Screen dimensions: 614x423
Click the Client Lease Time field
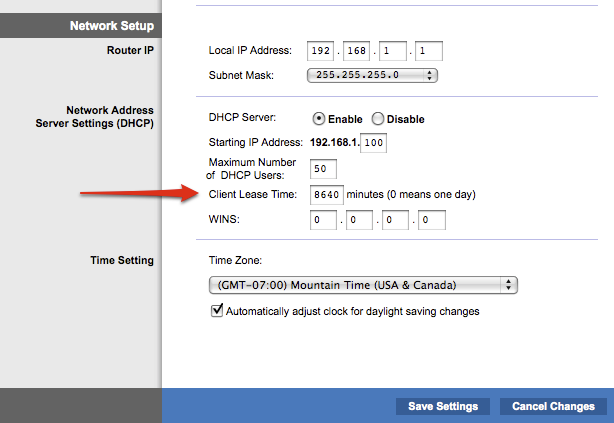[325, 194]
